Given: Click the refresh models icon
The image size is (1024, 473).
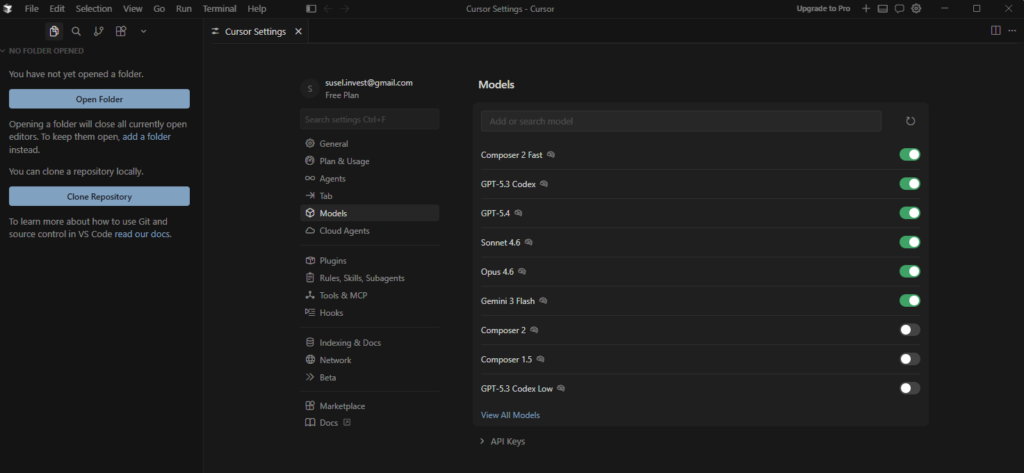Looking at the screenshot, I should 910,121.
